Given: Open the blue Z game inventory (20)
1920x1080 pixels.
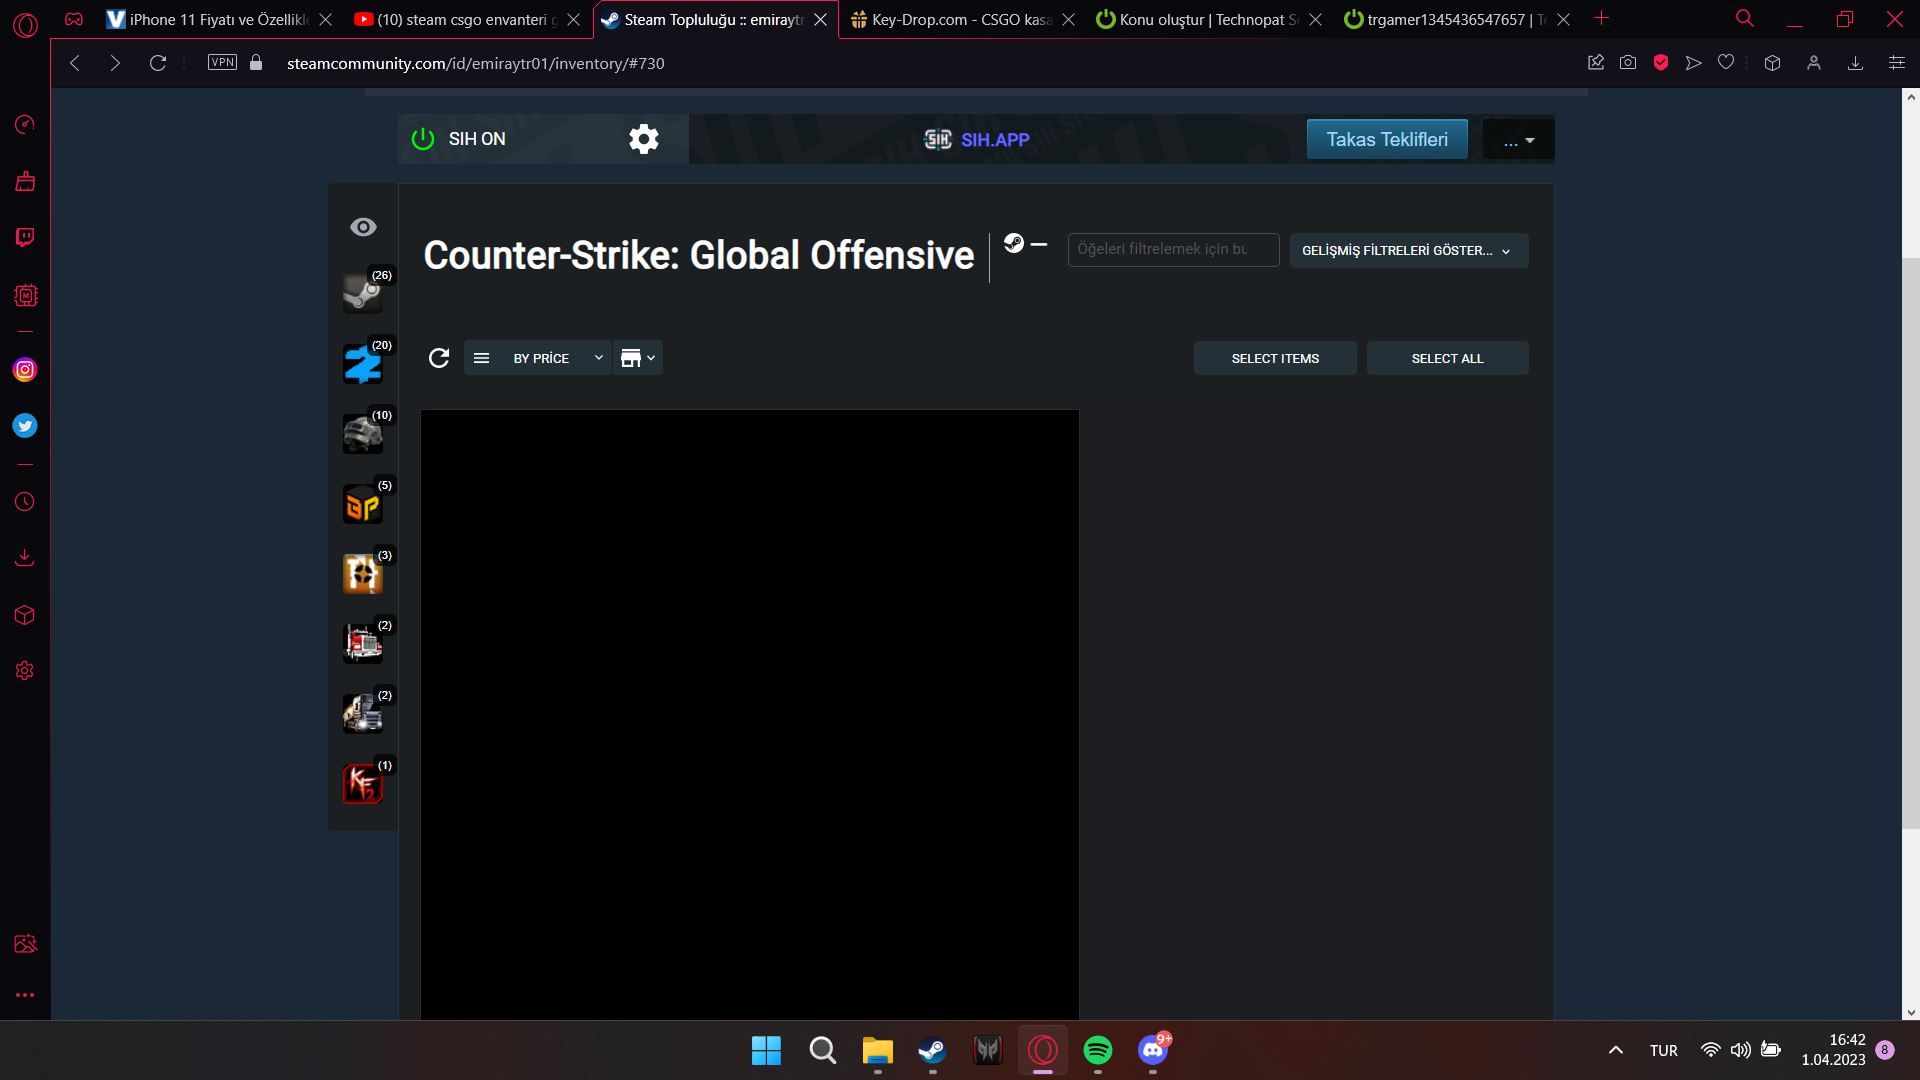Looking at the screenshot, I should point(363,364).
